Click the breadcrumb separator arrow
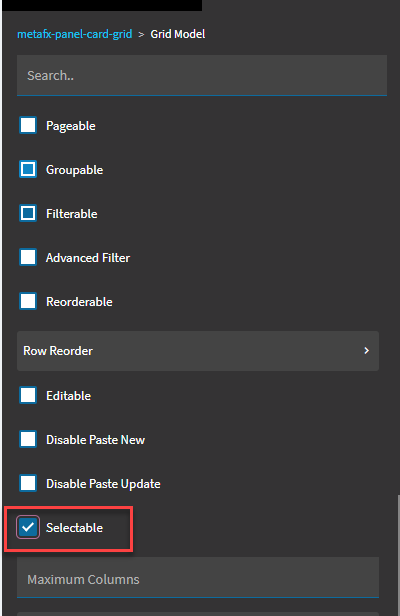The height and width of the screenshot is (616, 400). click(x=141, y=35)
